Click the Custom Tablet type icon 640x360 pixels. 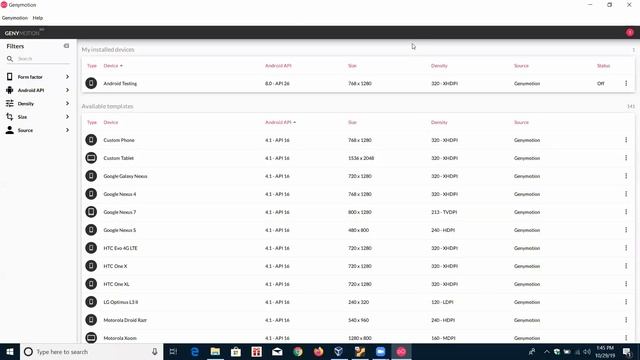91,158
